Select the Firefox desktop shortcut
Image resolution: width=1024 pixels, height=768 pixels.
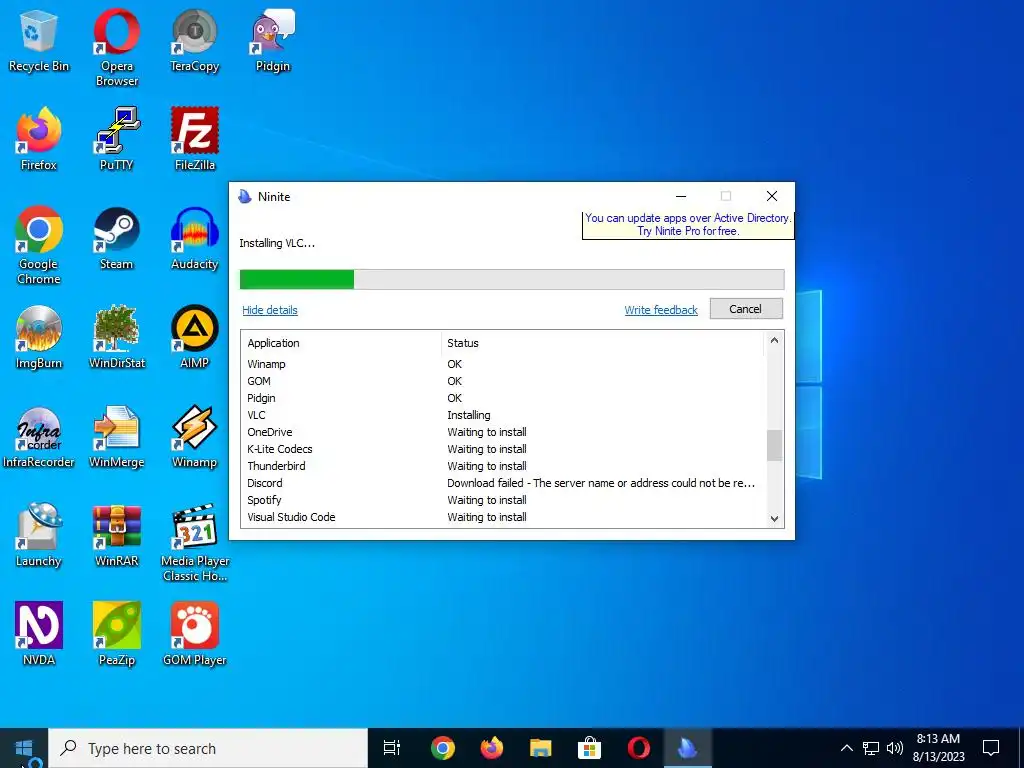pyautogui.click(x=39, y=138)
